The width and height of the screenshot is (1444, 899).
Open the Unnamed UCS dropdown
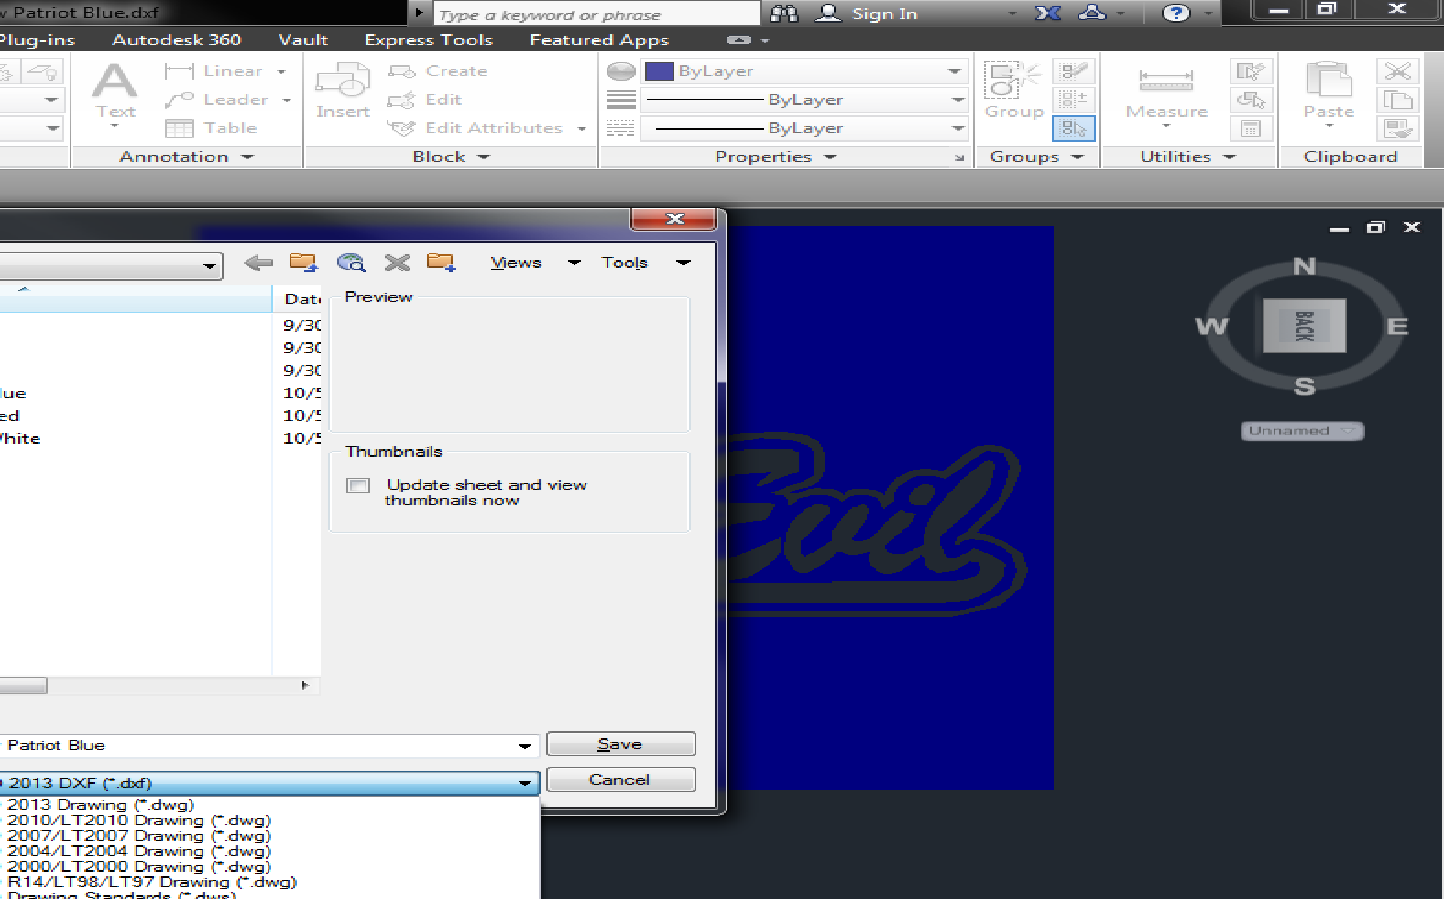(1302, 431)
